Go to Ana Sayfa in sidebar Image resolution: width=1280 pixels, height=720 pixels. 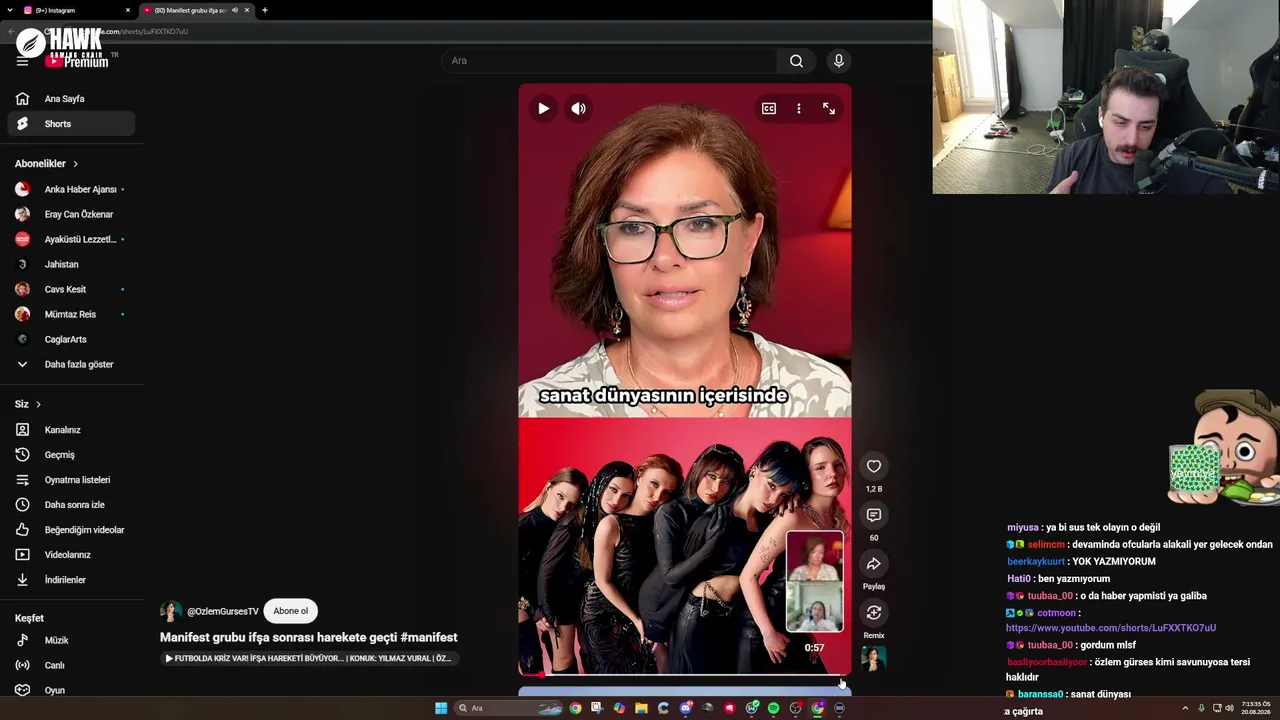click(71, 99)
